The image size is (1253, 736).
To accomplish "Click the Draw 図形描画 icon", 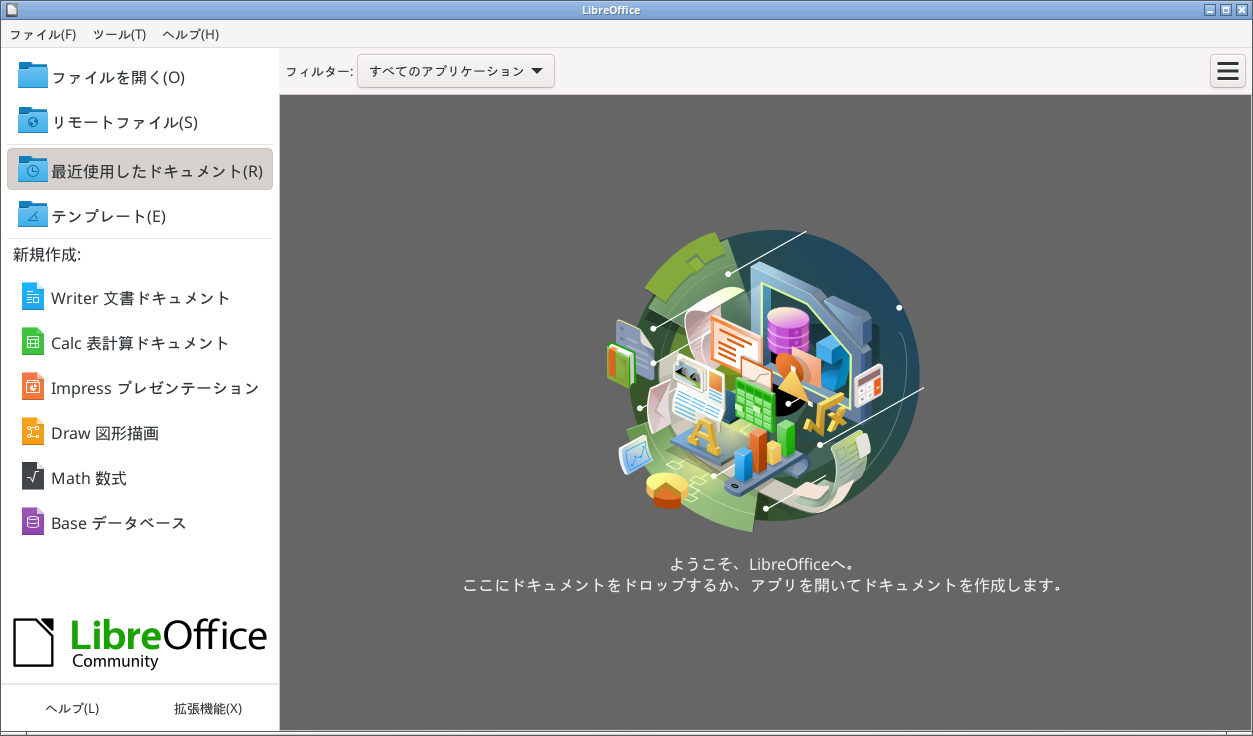I will tap(33, 432).
